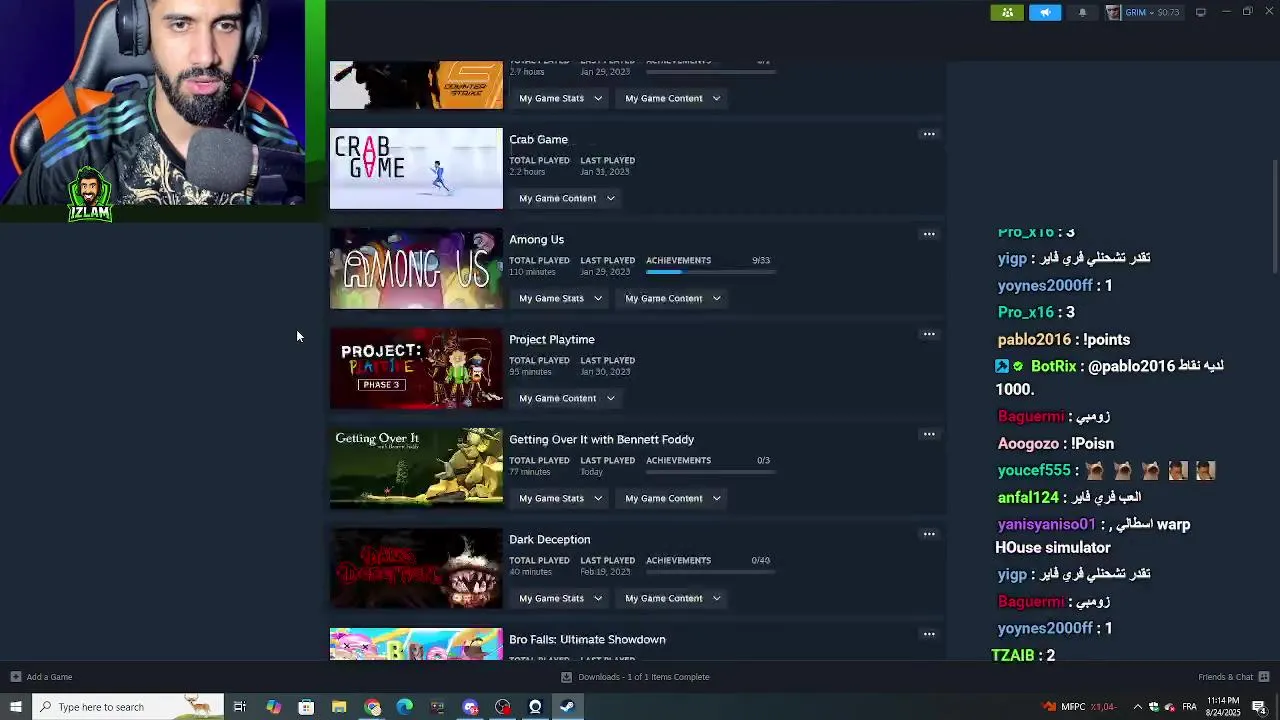The height and width of the screenshot is (720, 1280).
Task: Click GRIM profile avatar
Action: click(1113, 12)
